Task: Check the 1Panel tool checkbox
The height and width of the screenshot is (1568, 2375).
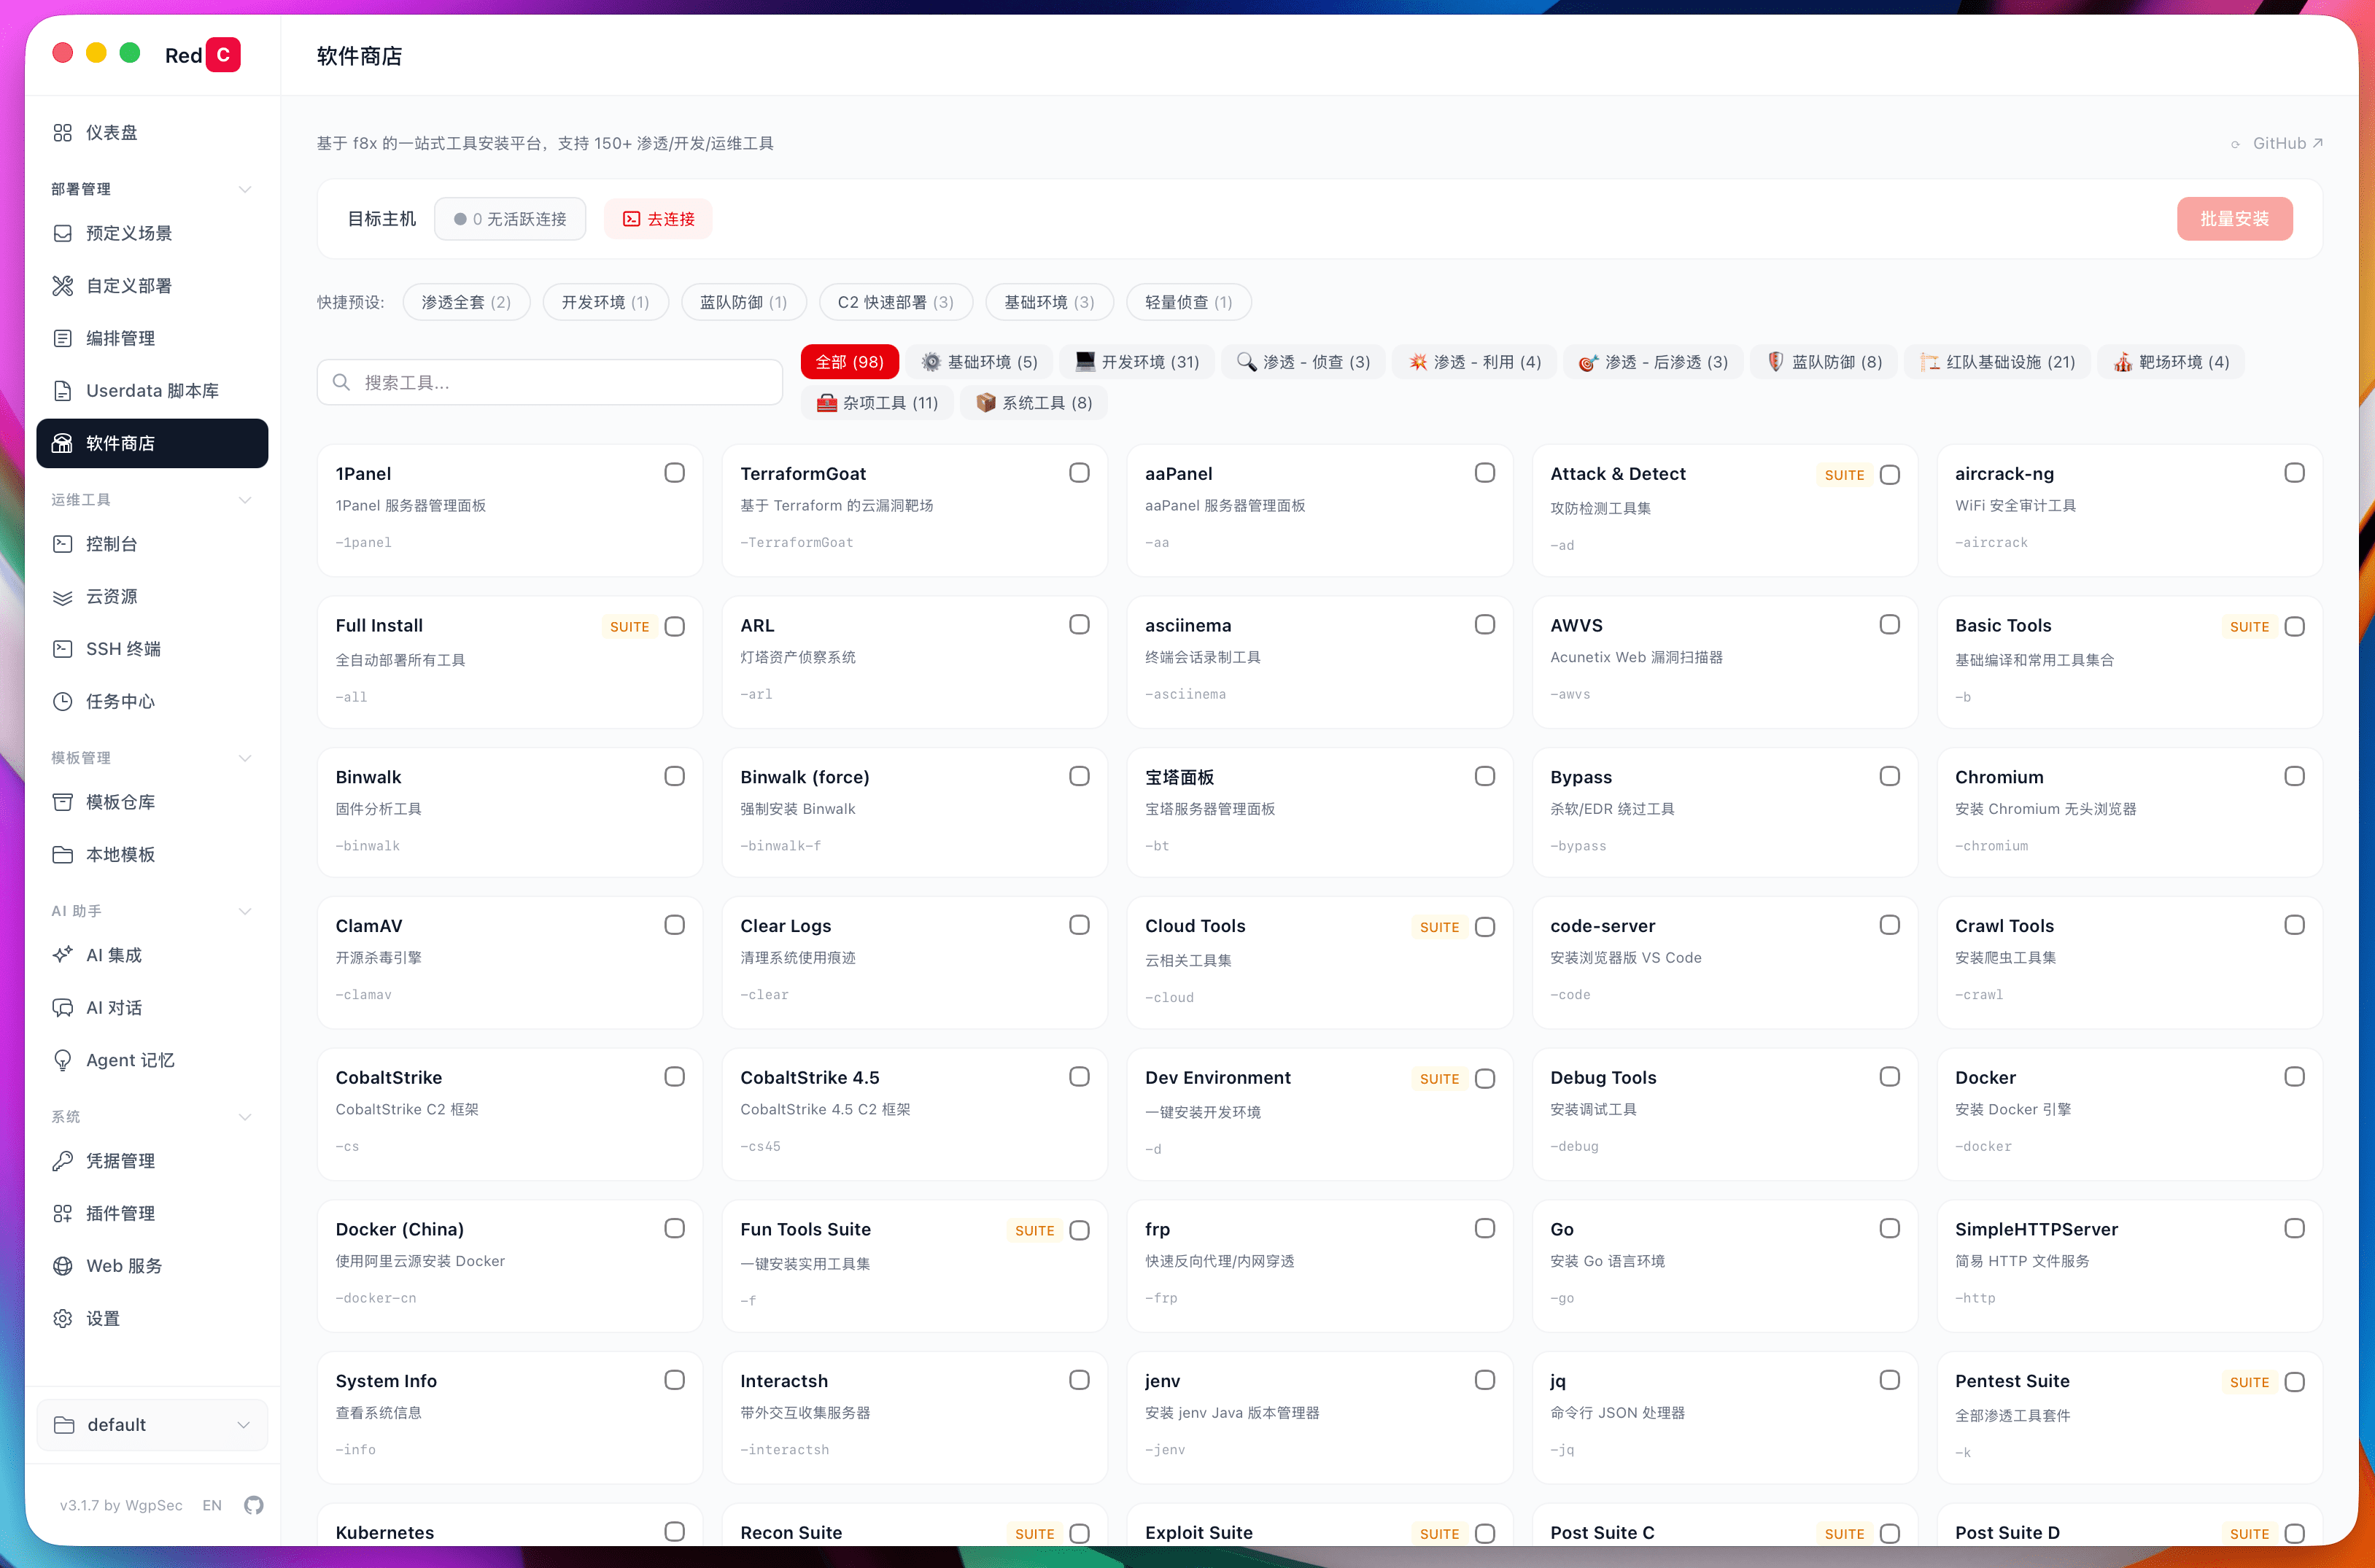Action: [x=675, y=473]
